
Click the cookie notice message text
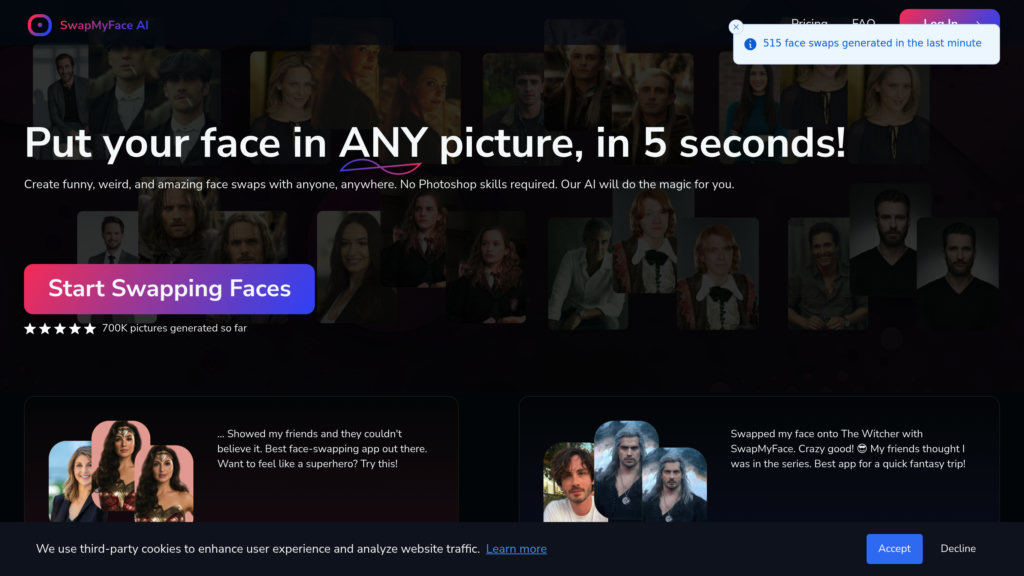coord(258,549)
